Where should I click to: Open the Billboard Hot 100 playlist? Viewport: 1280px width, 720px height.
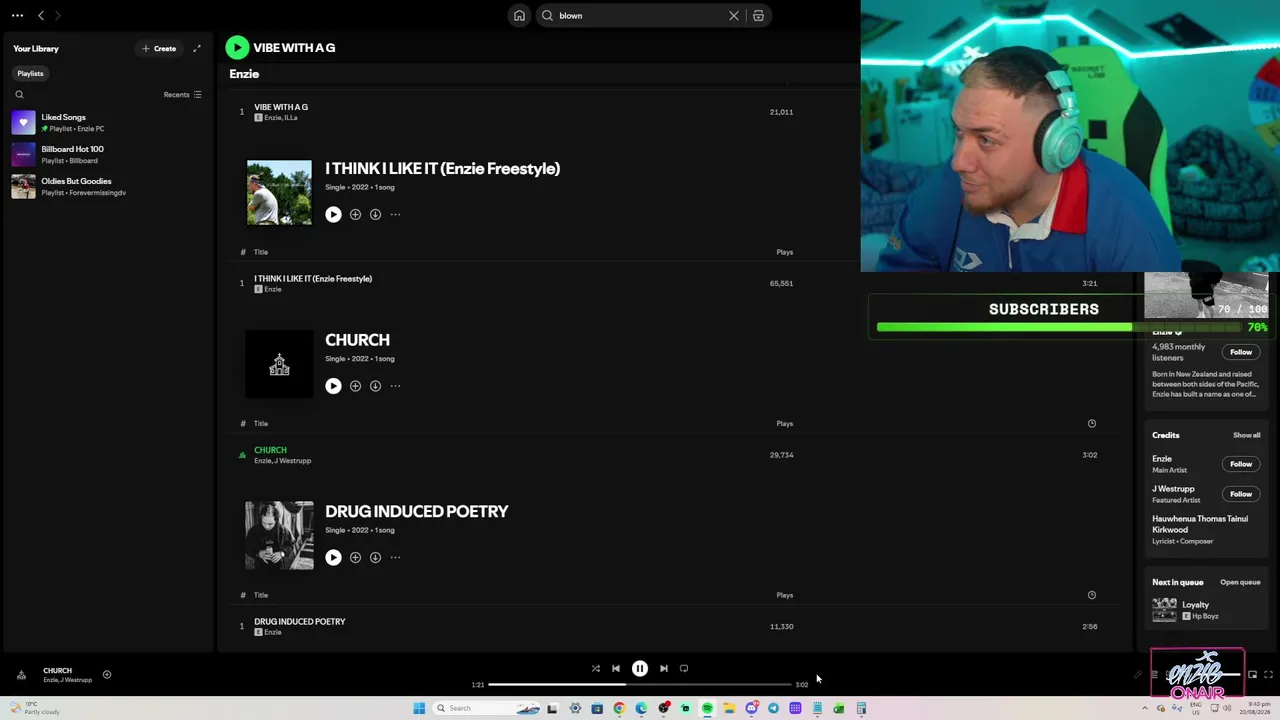[107, 154]
